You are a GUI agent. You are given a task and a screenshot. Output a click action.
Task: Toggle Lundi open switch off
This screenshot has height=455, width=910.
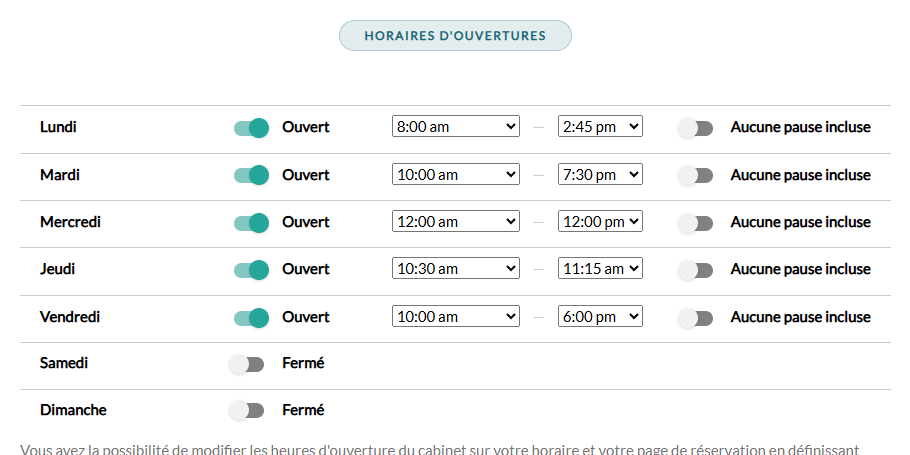(x=251, y=128)
